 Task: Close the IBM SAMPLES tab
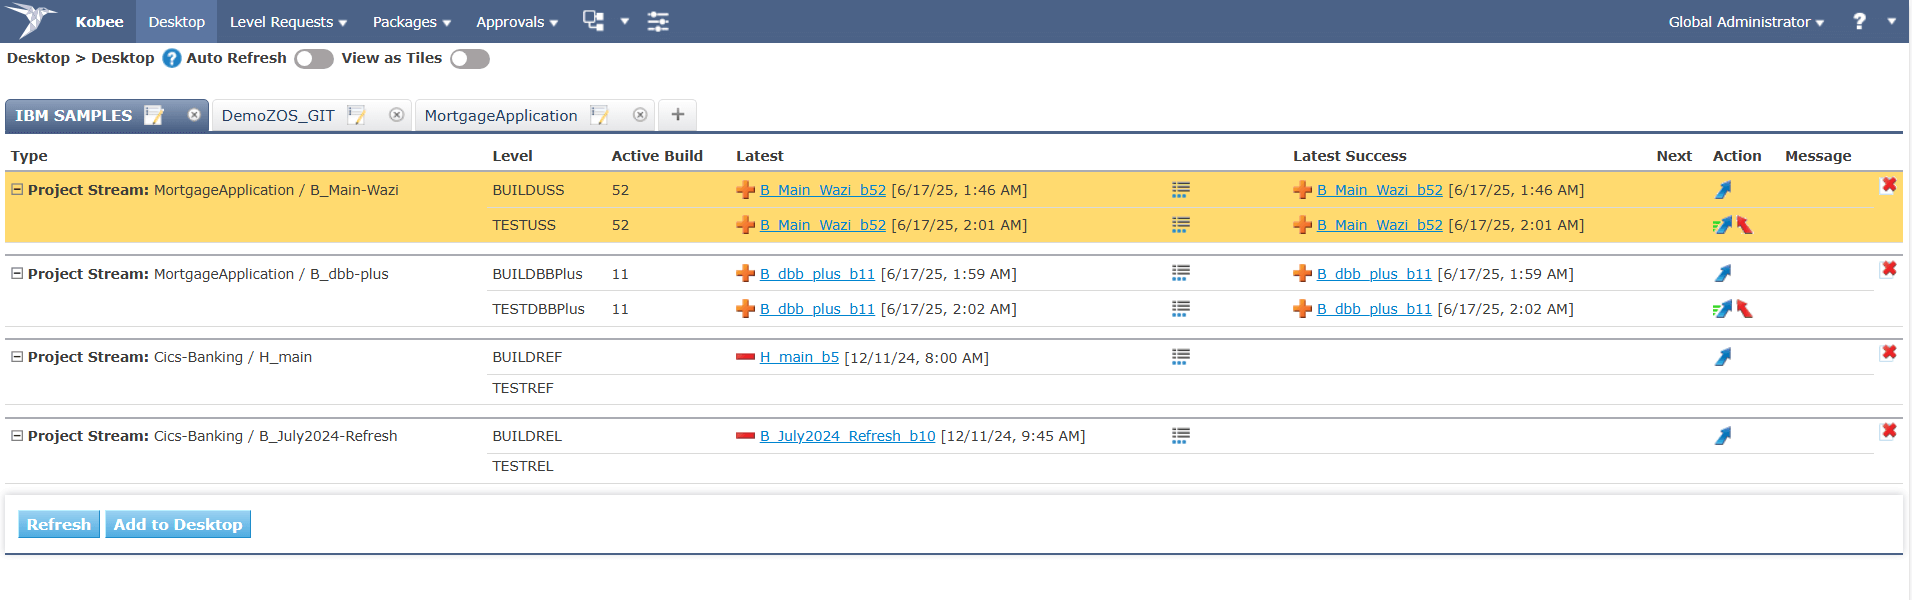(x=194, y=115)
